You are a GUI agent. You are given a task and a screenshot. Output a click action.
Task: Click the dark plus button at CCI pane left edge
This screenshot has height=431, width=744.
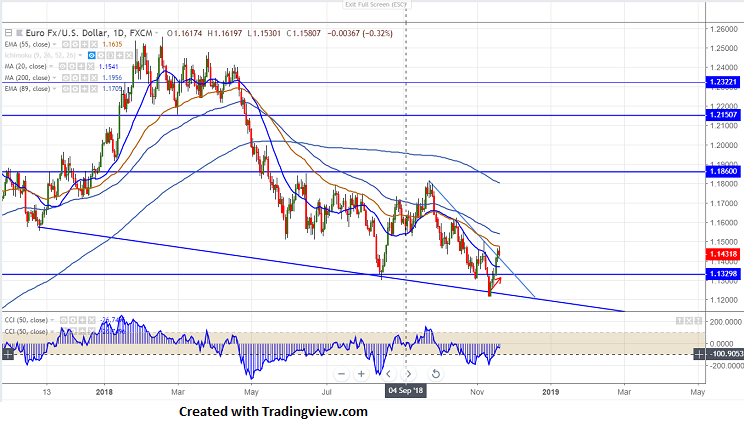(x=8, y=354)
